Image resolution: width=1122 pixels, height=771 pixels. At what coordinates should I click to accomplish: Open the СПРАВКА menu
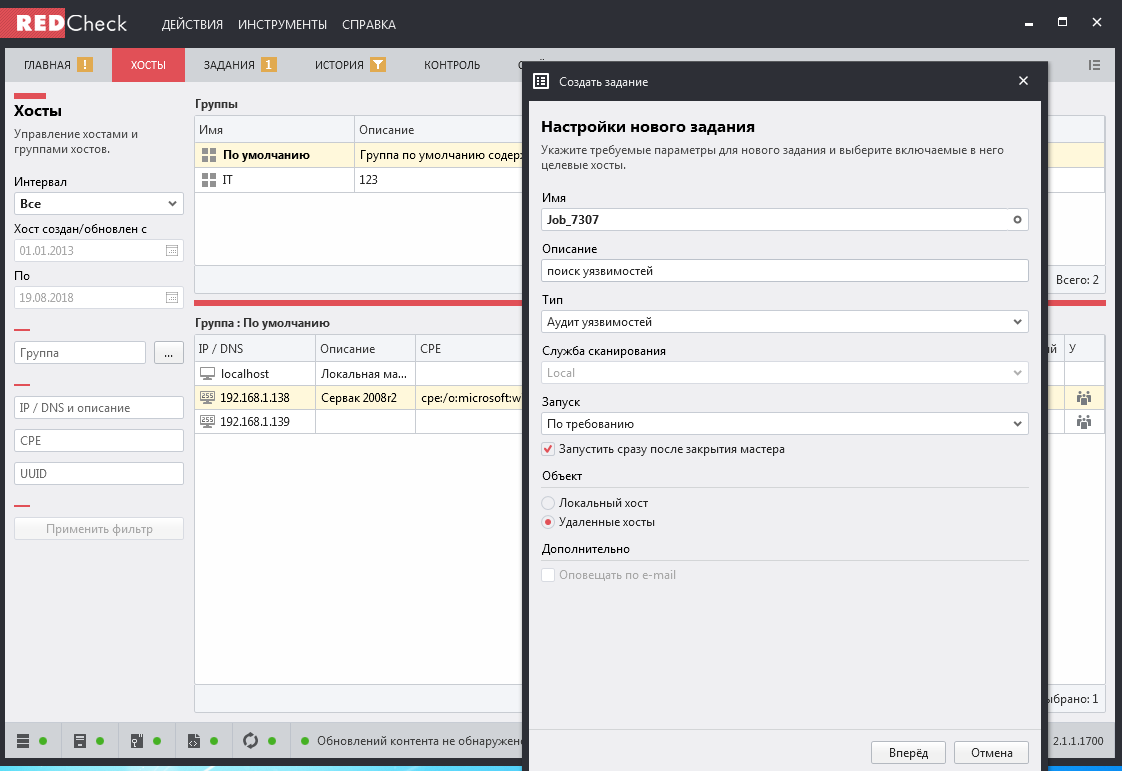[x=369, y=24]
